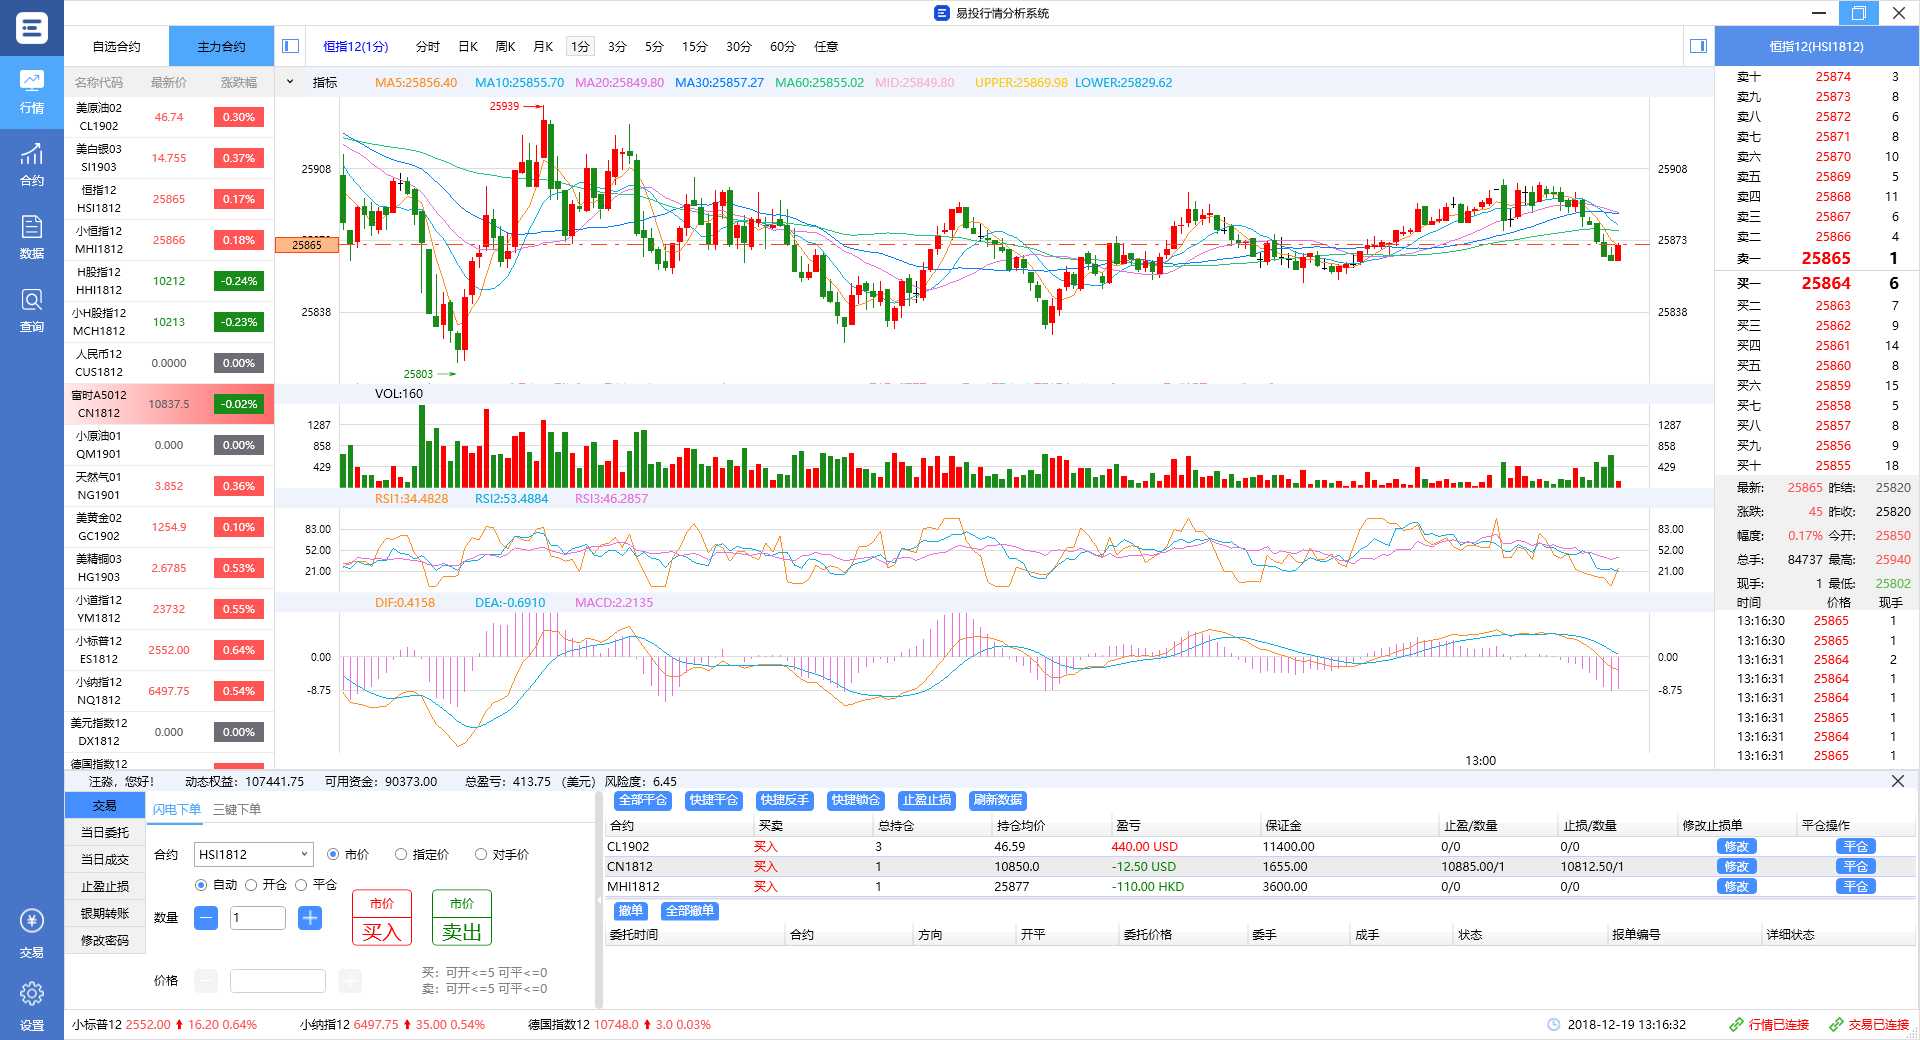Viewport: 1920px width, 1040px height.
Task: Click the disabled price minus button
Action: point(206,981)
